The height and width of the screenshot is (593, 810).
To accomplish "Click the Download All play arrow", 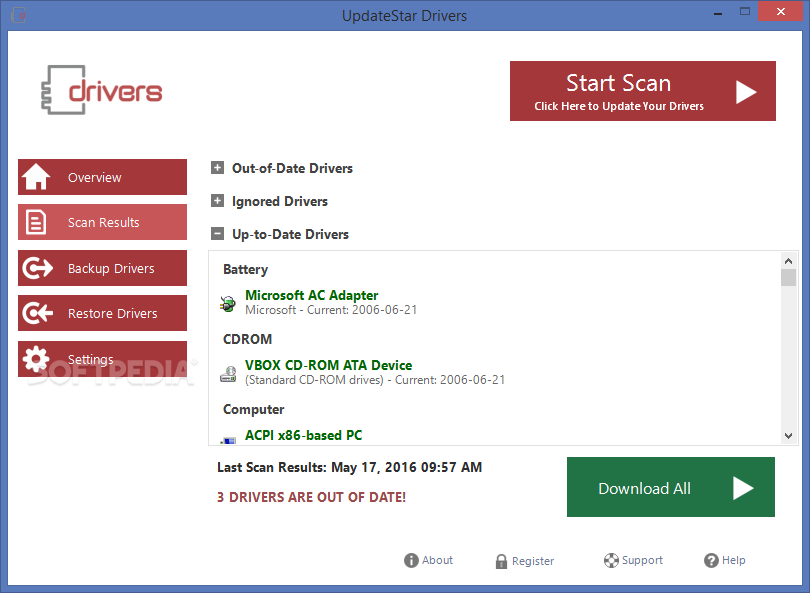I will point(743,488).
